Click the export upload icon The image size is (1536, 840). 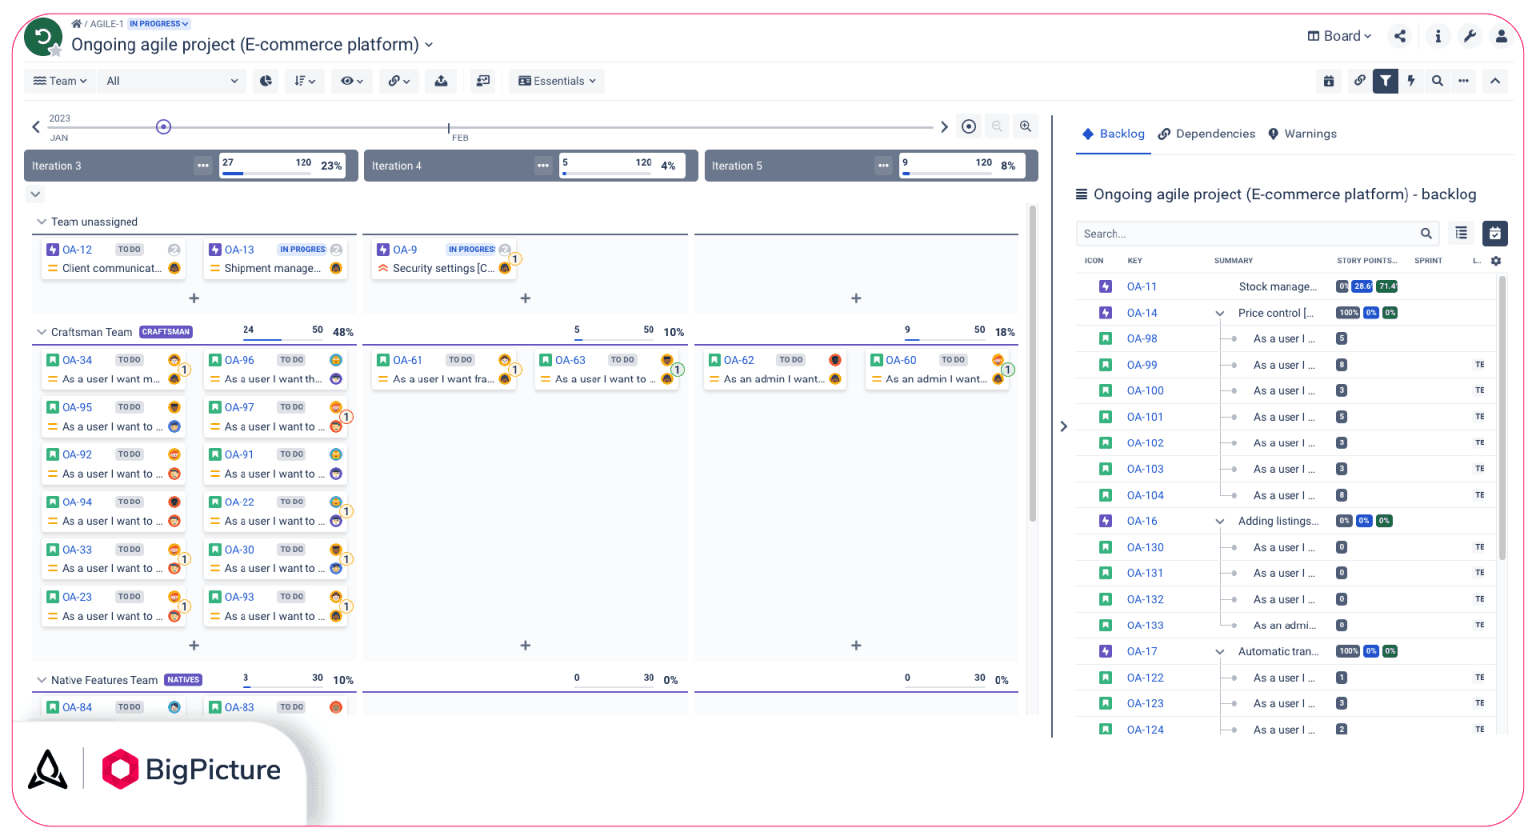tap(441, 81)
